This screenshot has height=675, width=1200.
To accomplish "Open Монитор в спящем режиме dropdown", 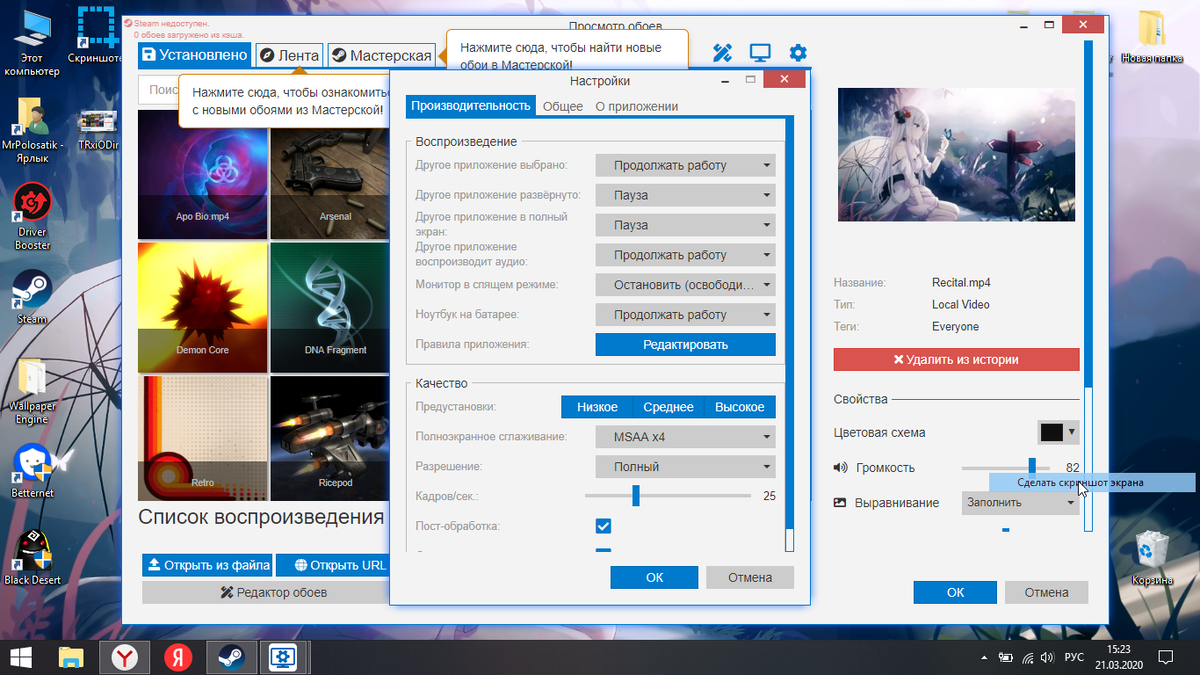I will click(x=685, y=285).
